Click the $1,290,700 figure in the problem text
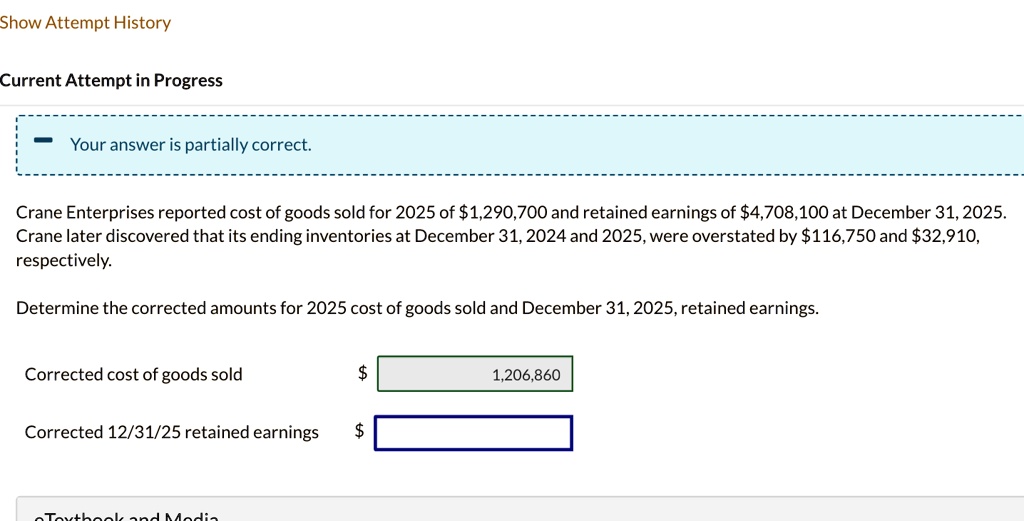1024x521 pixels. click(503, 213)
